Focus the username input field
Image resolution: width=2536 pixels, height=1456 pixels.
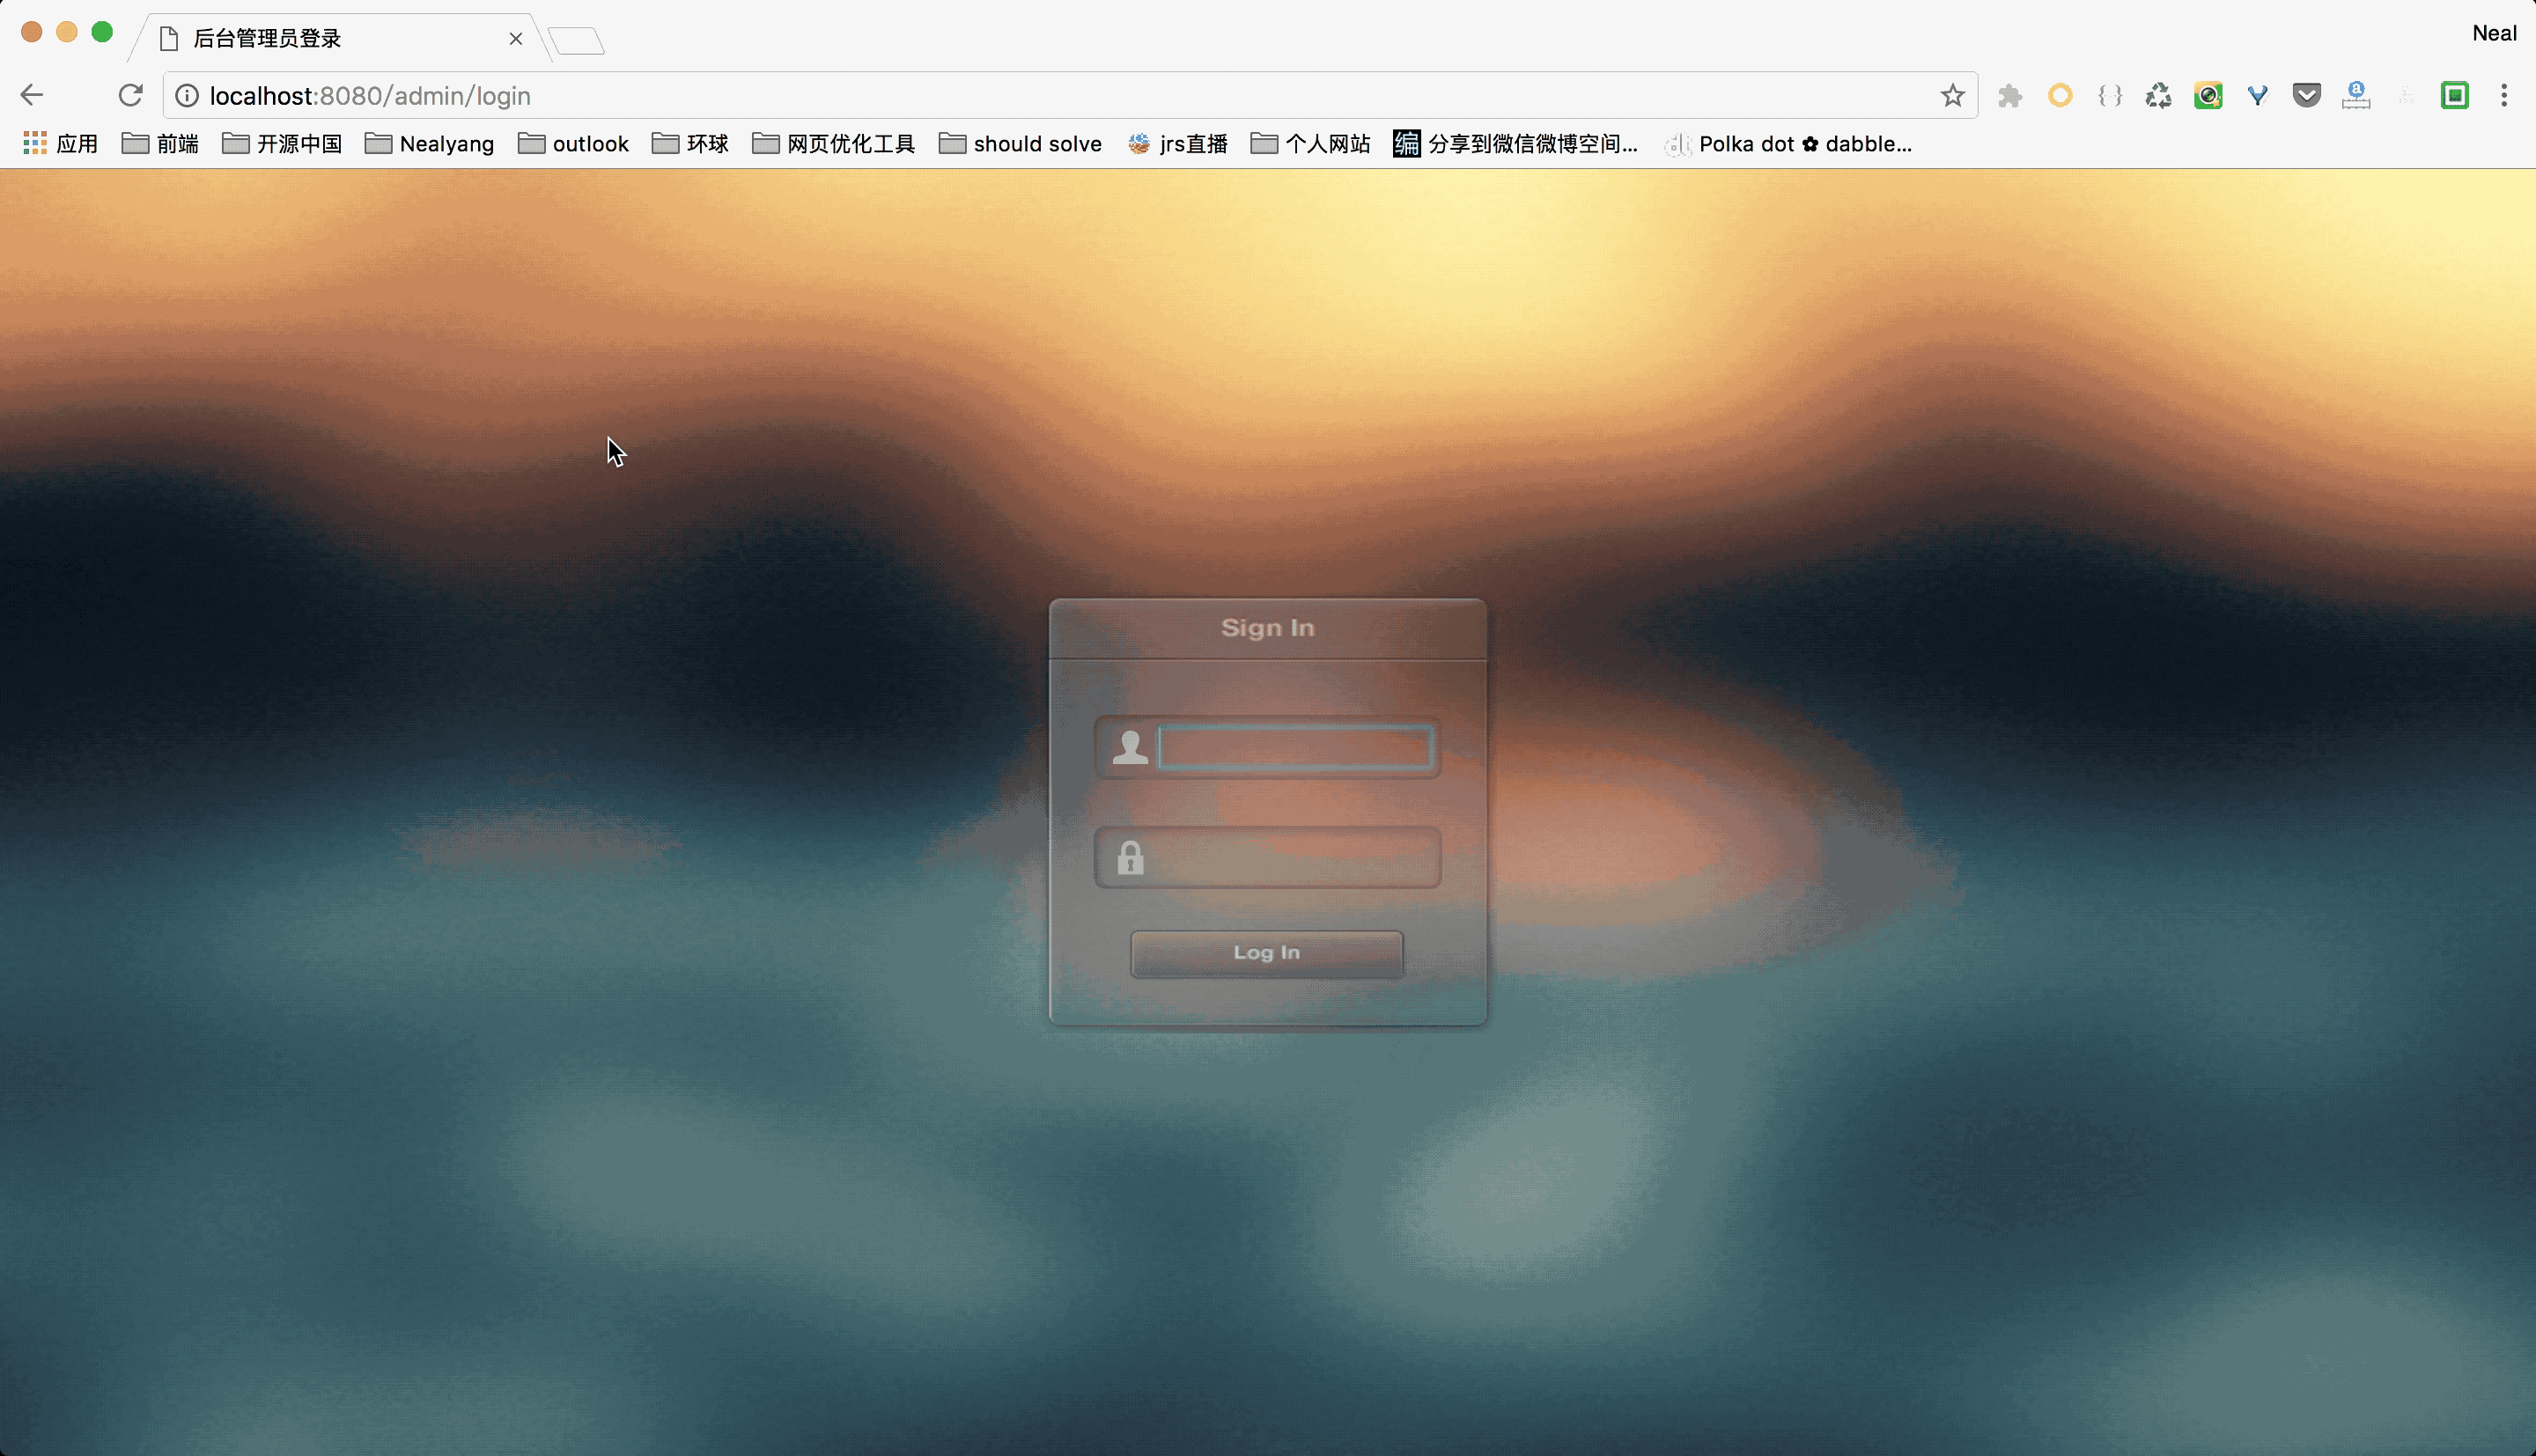1295,748
